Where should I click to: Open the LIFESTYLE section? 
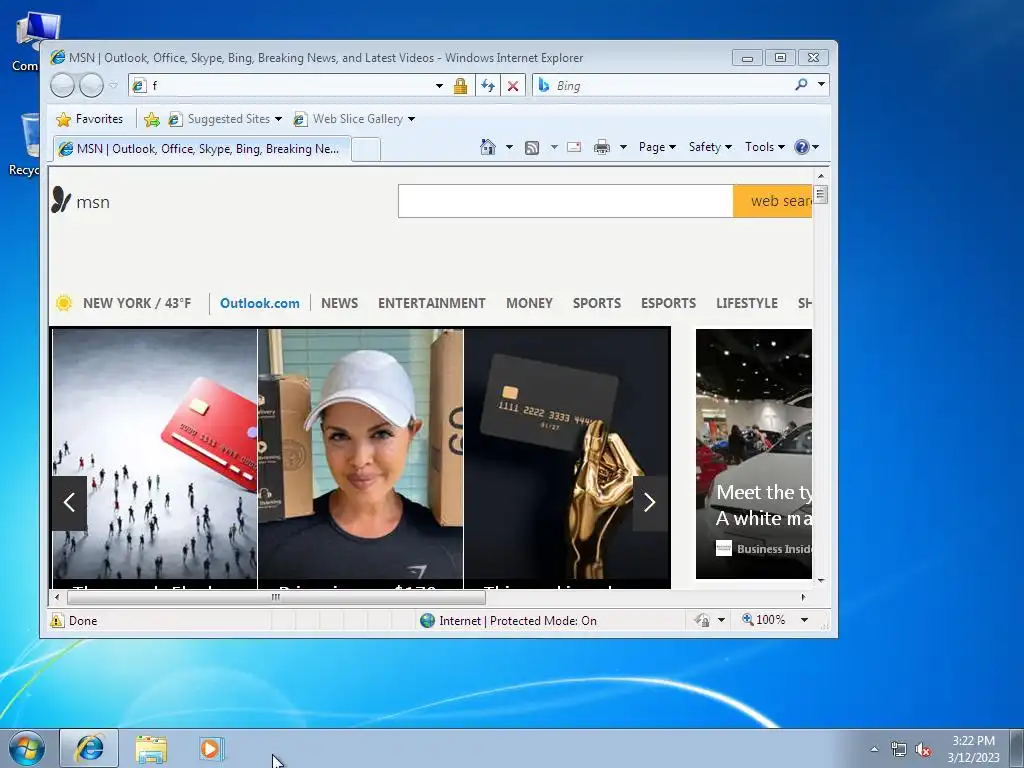coord(747,303)
